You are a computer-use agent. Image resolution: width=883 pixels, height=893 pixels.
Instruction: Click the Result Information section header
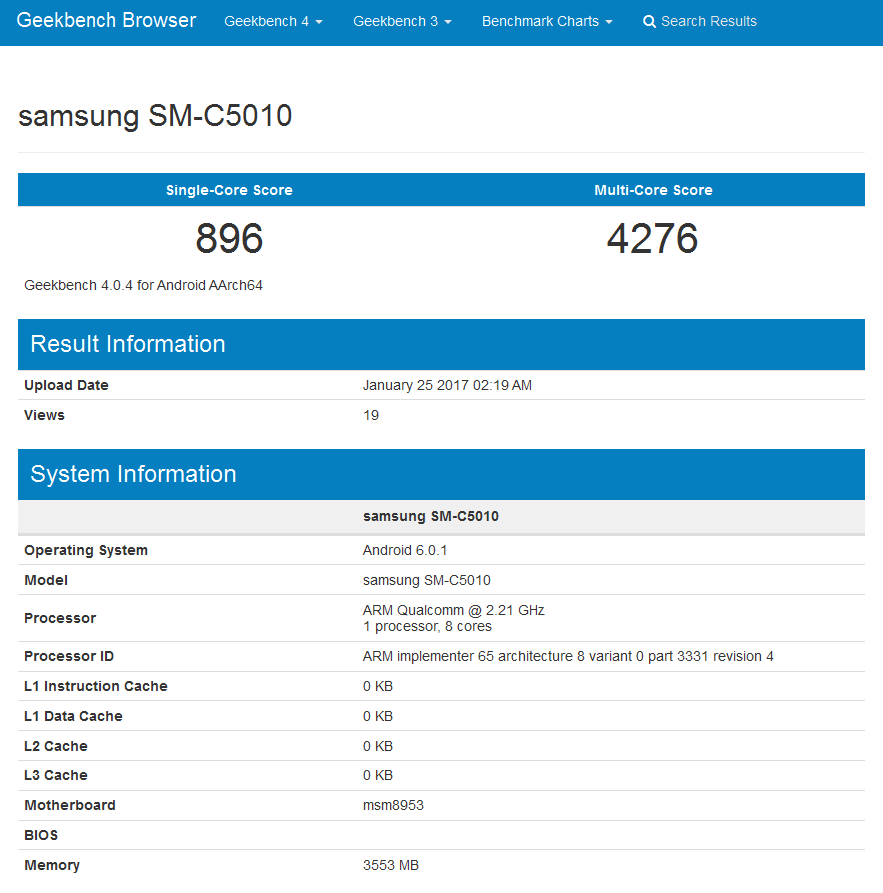[x=442, y=345]
